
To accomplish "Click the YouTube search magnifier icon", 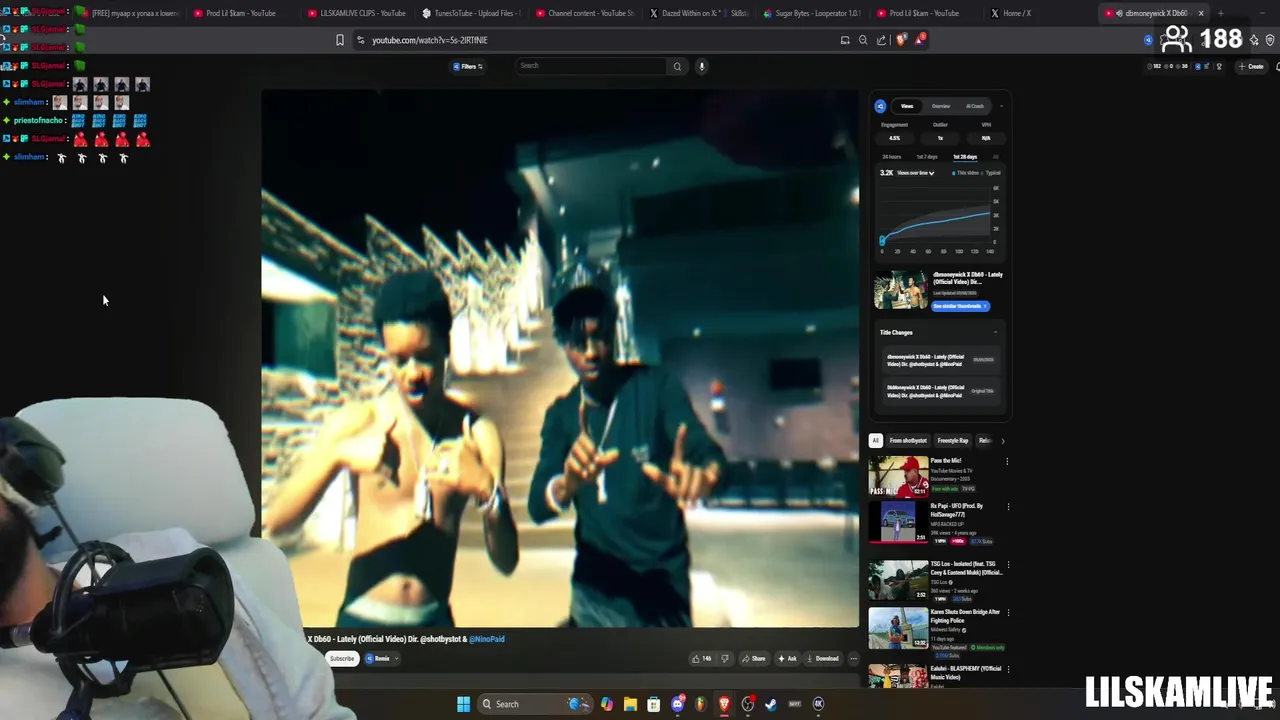I will click(677, 66).
